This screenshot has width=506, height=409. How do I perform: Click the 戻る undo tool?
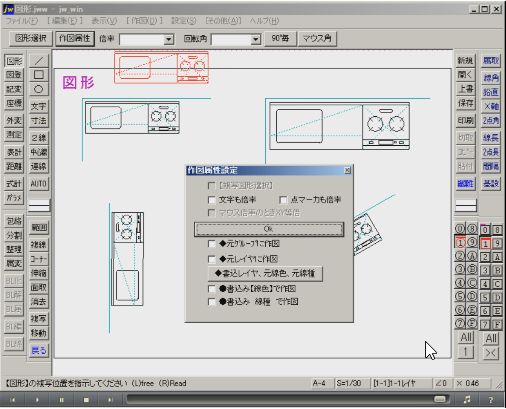[39, 350]
